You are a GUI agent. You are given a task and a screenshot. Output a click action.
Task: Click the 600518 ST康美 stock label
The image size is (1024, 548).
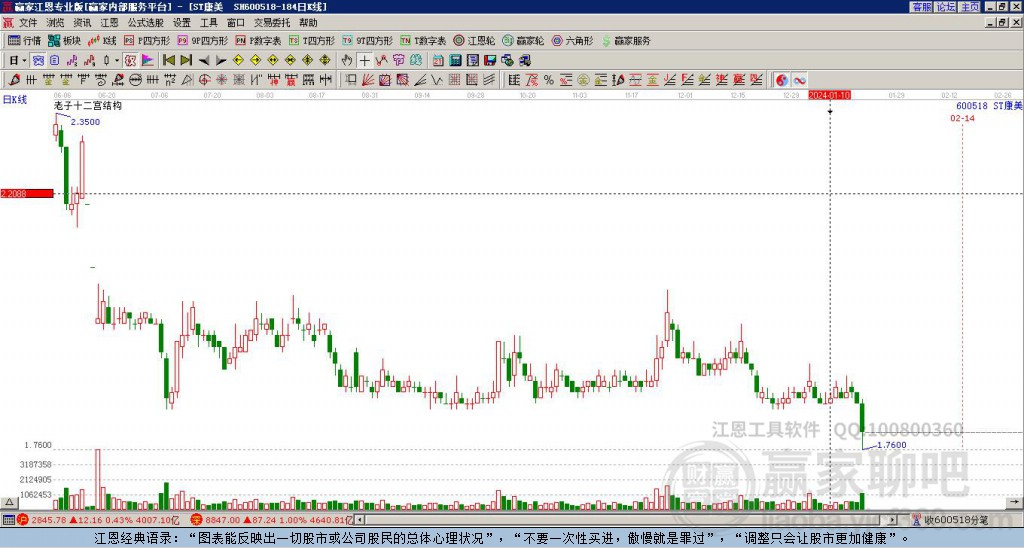(x=989, y=106)
